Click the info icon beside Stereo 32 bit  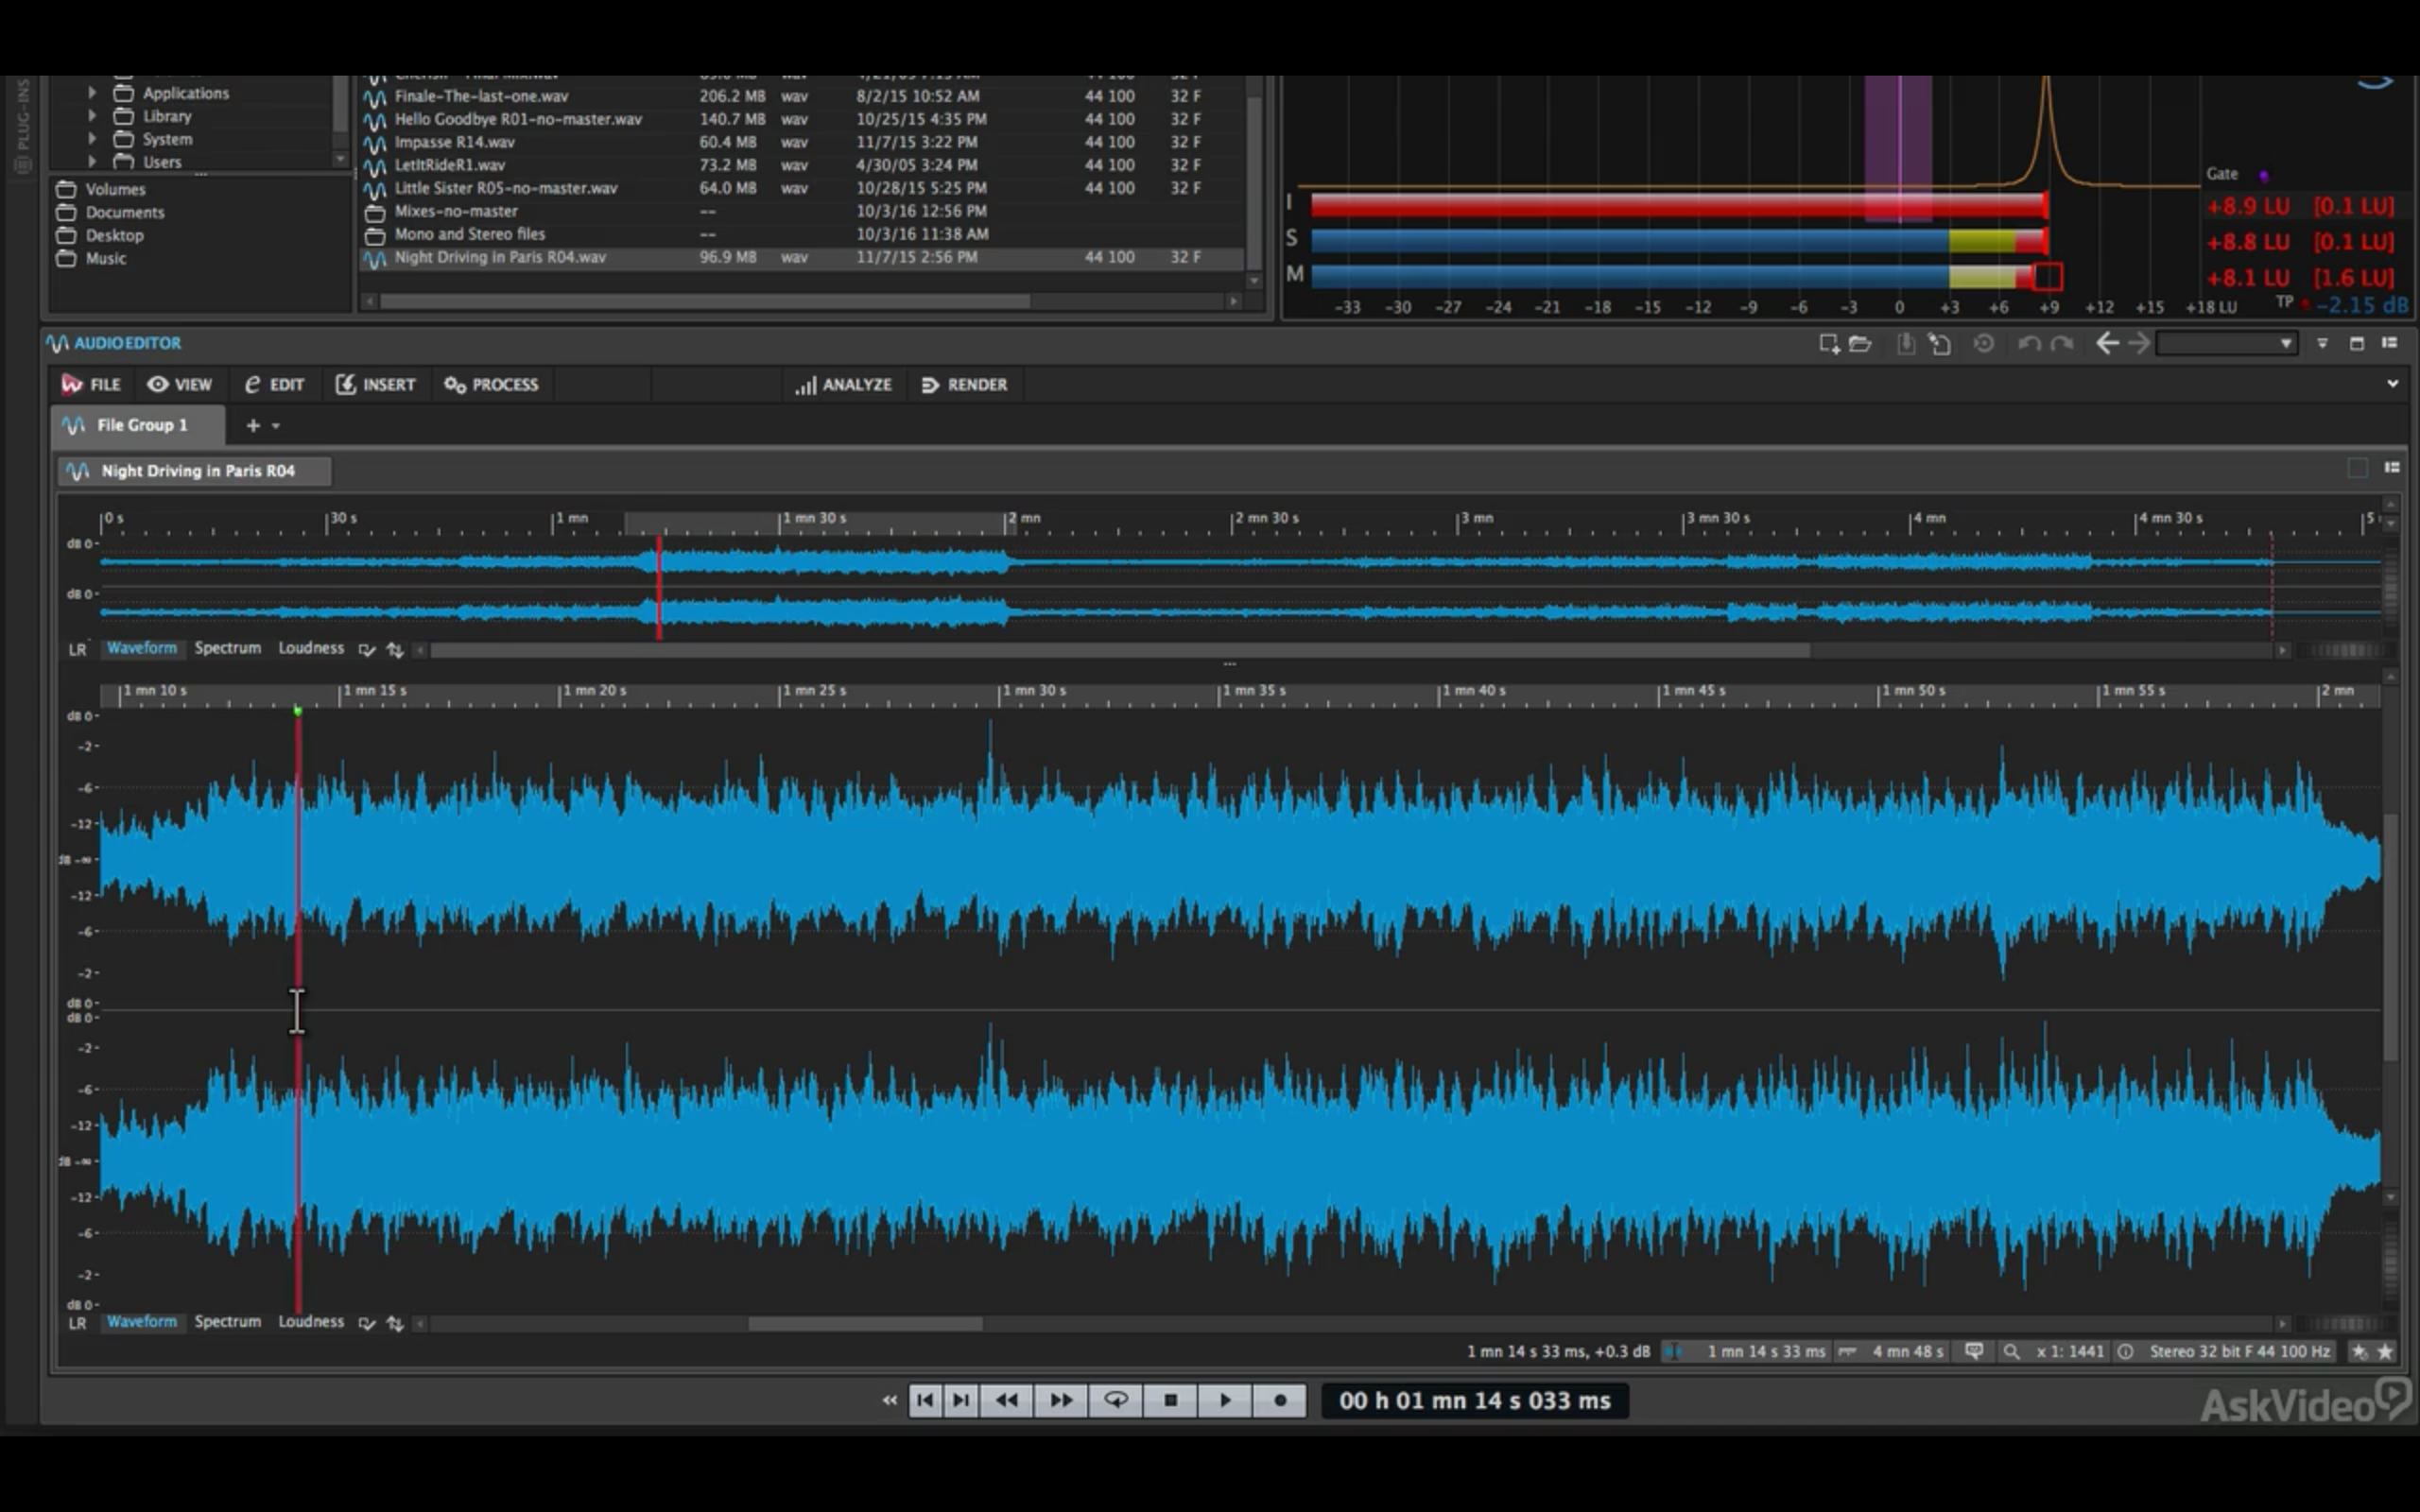coord(2125,1352)
